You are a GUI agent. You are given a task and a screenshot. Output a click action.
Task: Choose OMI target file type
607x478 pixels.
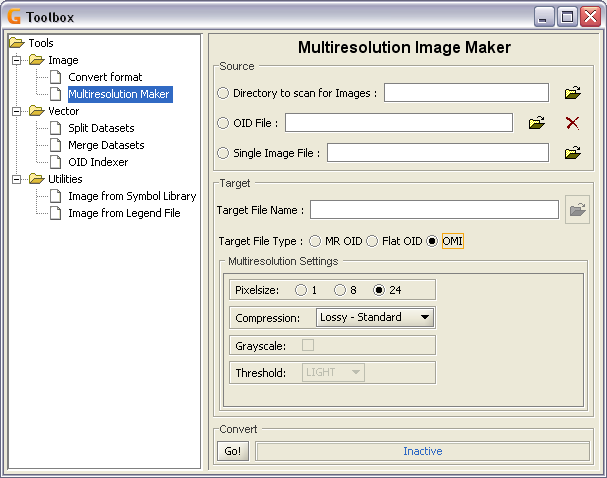point(432,241)
